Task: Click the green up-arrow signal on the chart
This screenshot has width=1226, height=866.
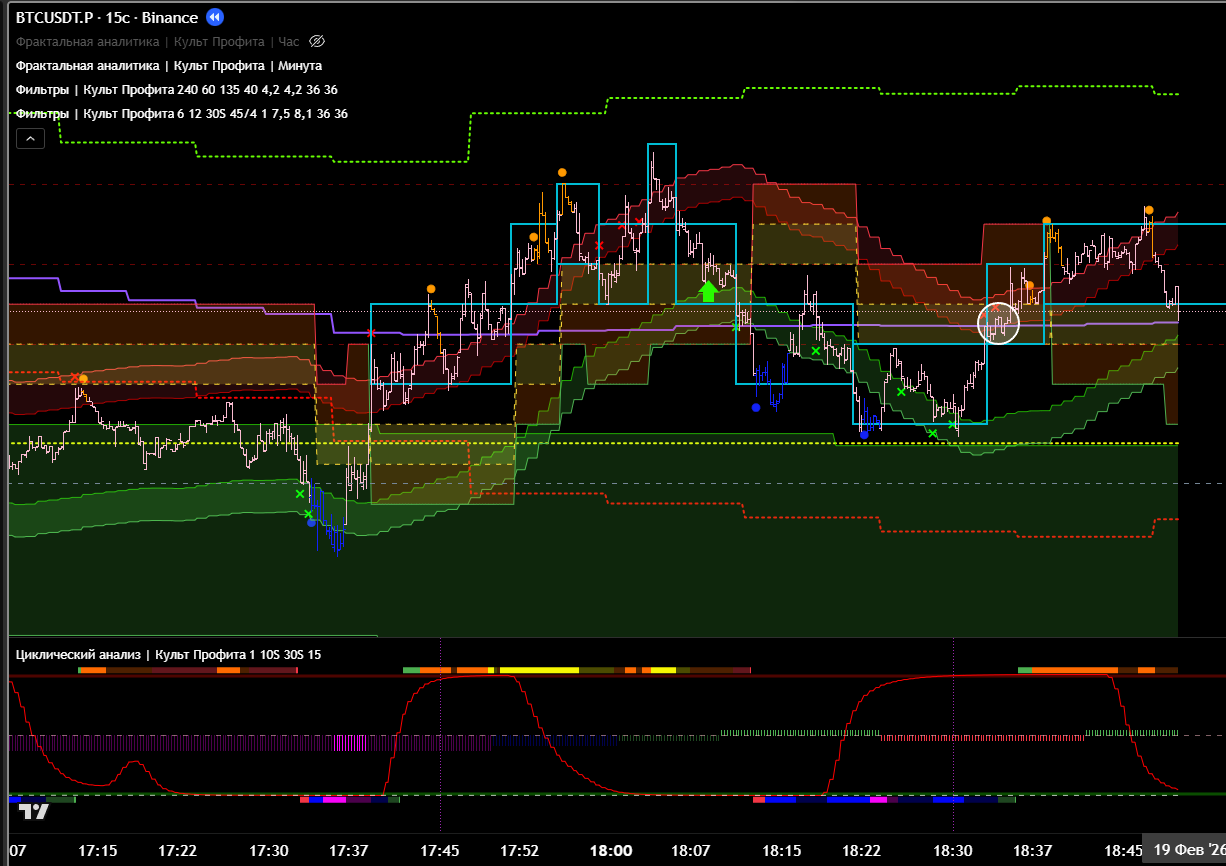Action: pos(708,291)
